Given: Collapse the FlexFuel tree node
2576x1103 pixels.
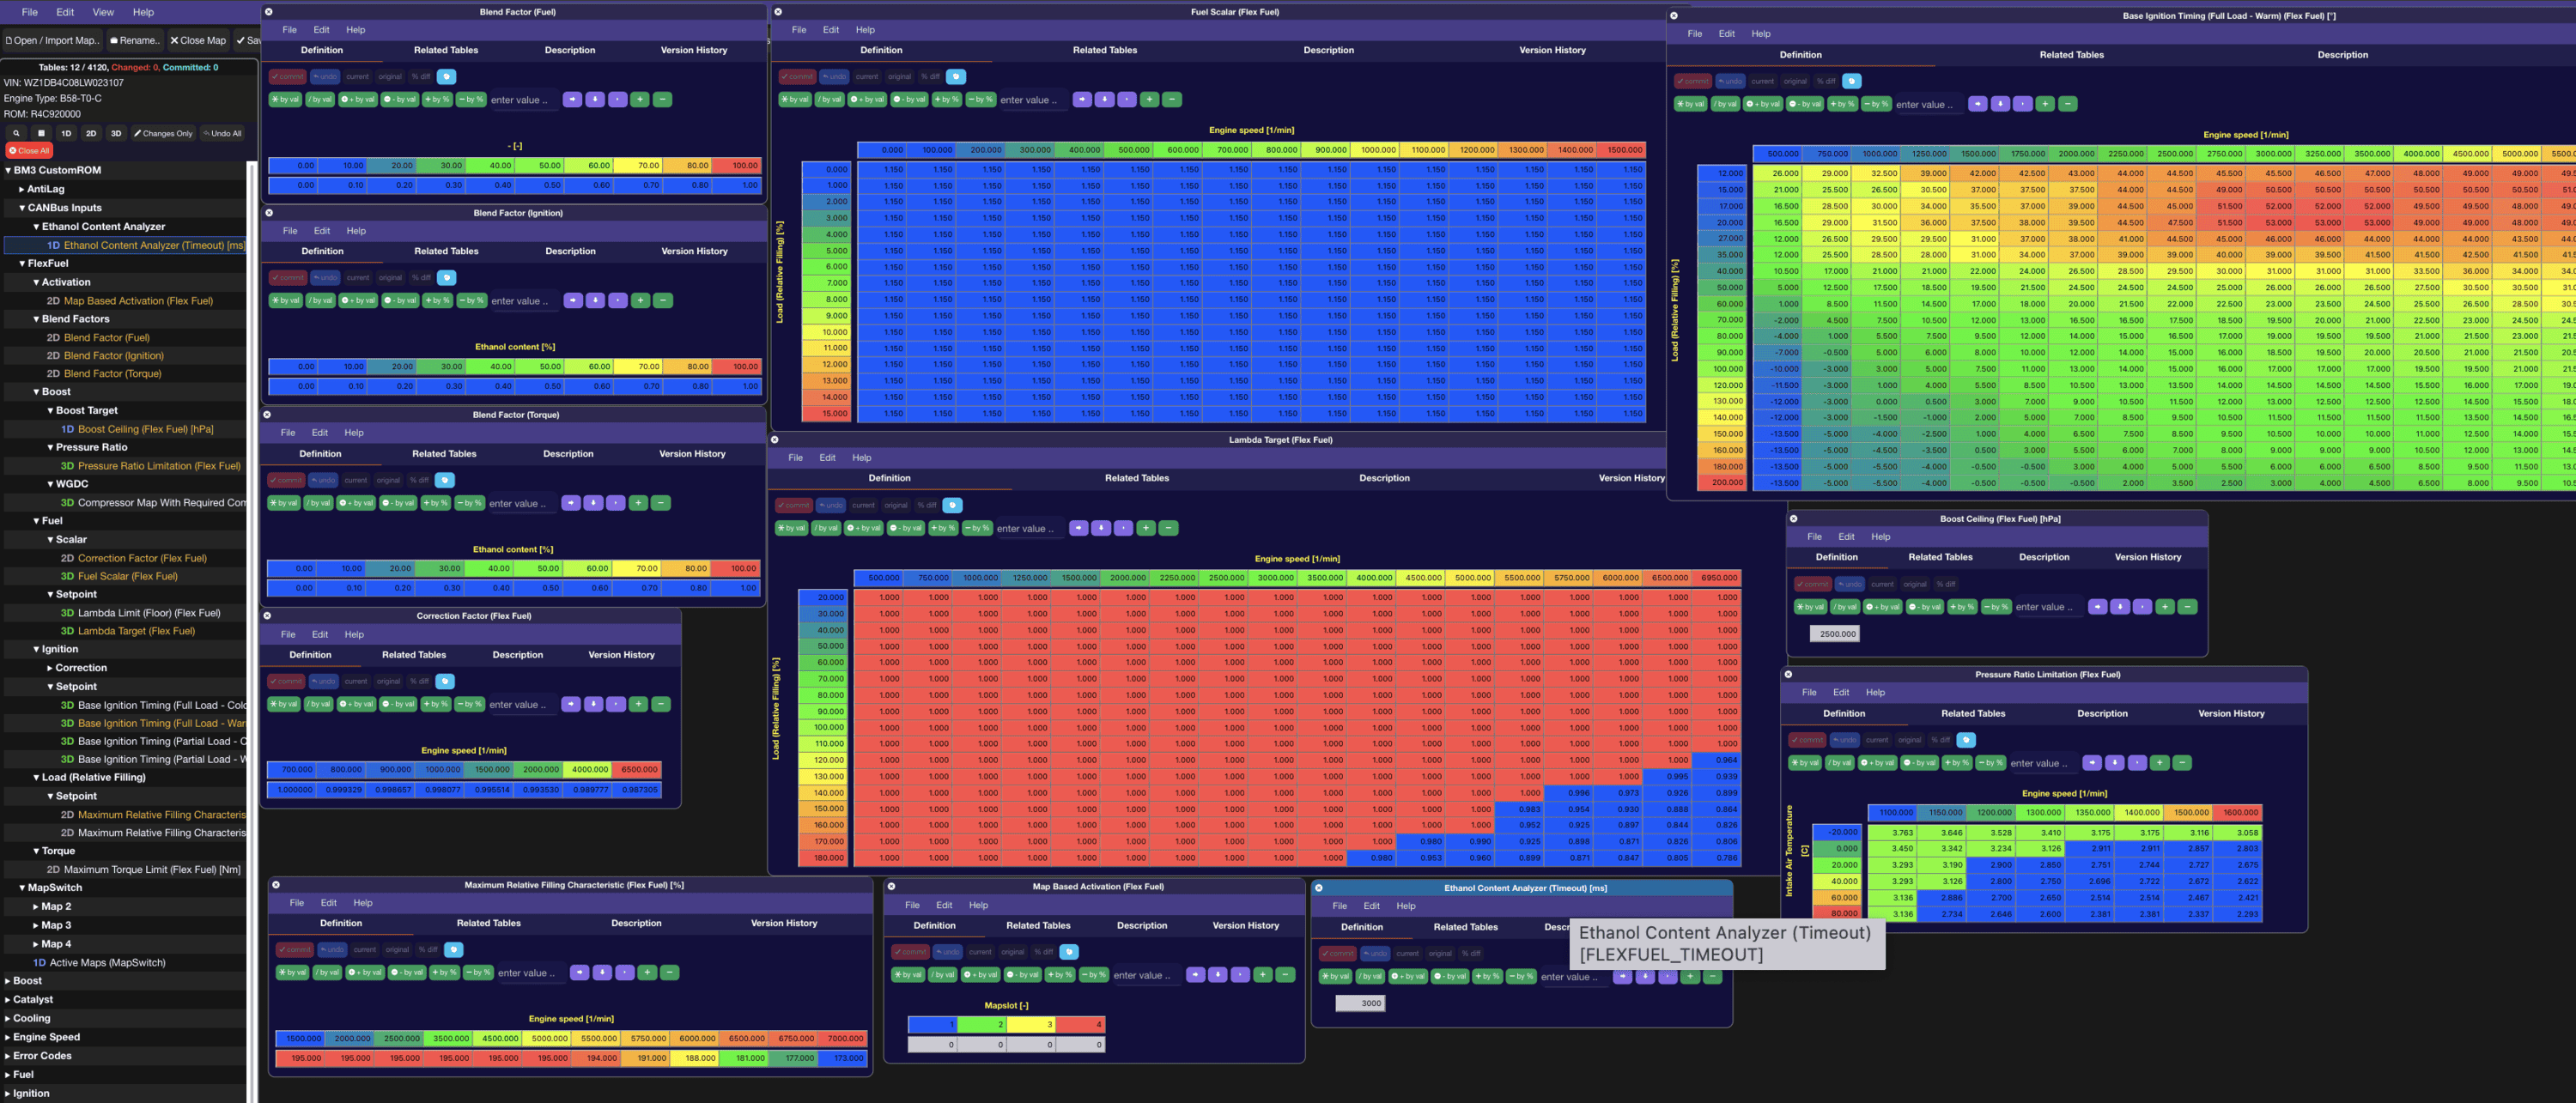Looking at the screenshot, I should click(x=22, y=264).
